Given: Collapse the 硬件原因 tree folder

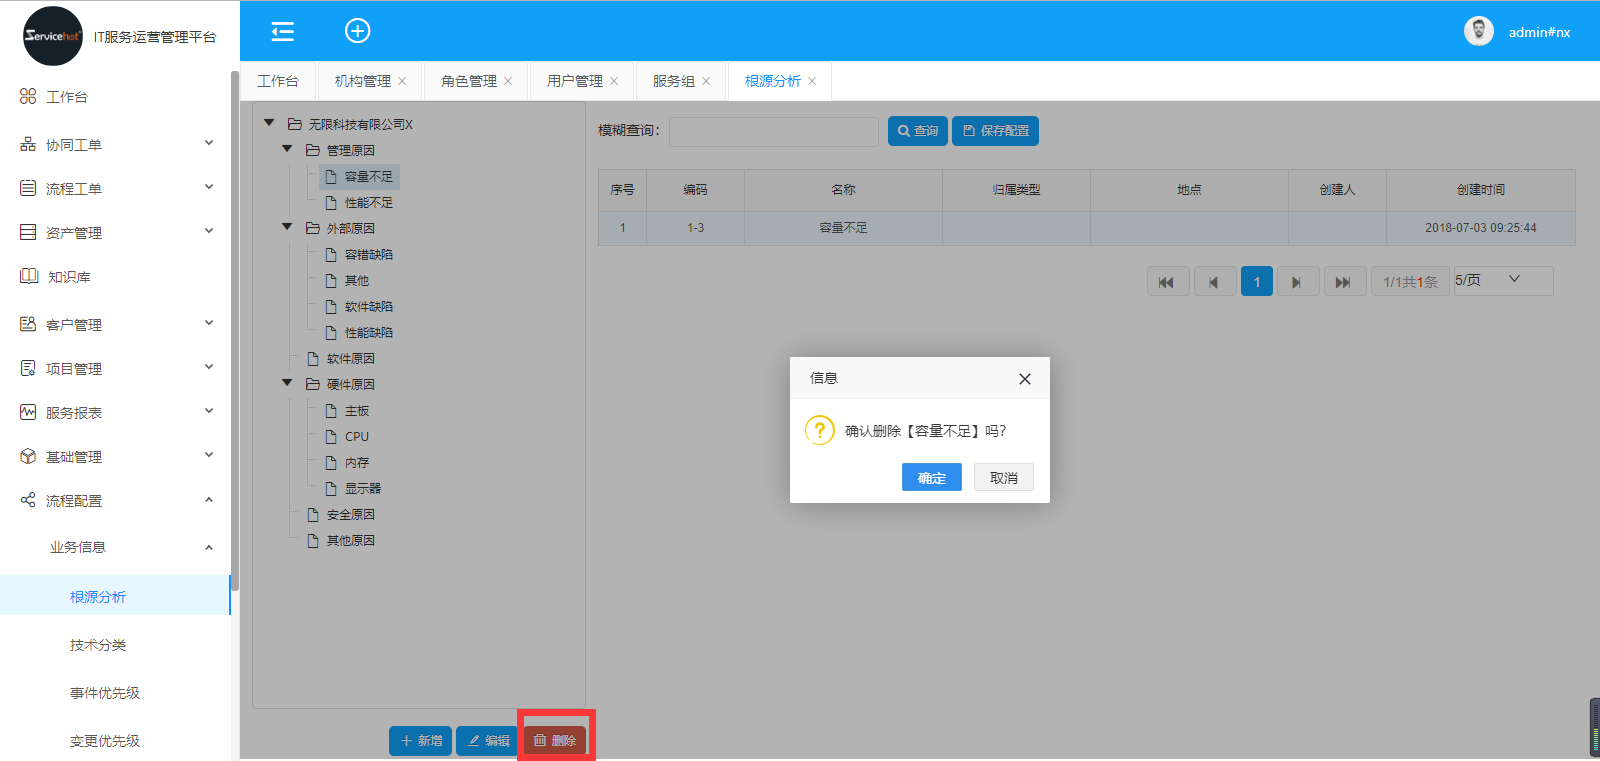Looking at the screenshot, I should click(x=287, y=383).
